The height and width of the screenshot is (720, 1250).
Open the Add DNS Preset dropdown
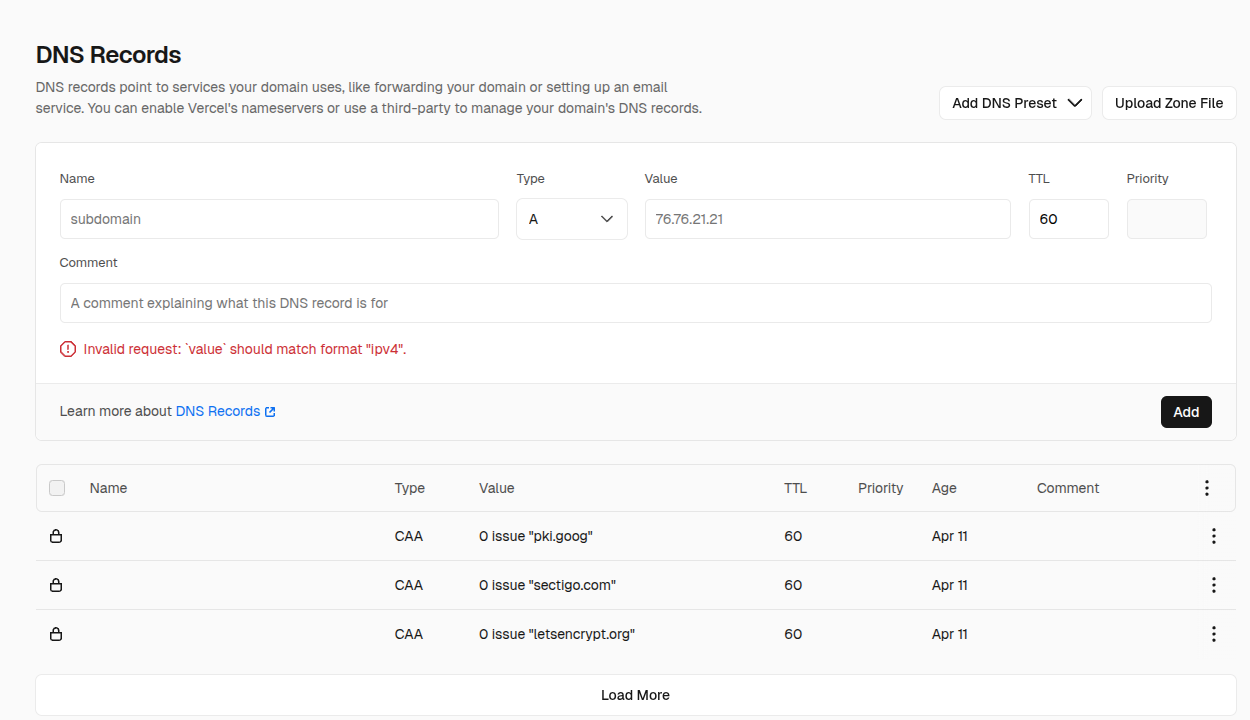1015,103
